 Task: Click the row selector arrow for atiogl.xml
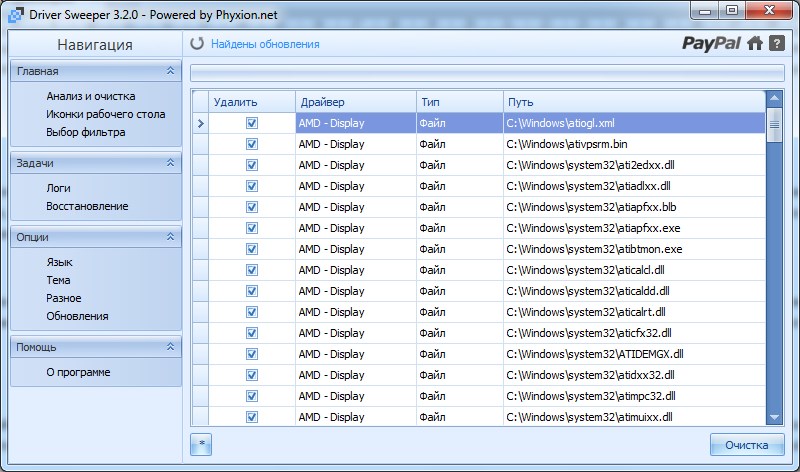click(201, 123)
